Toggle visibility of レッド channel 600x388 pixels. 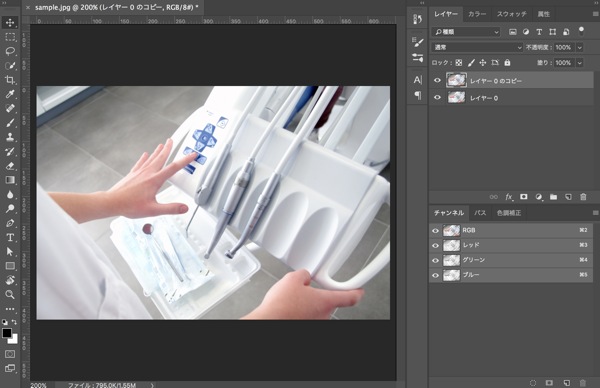(x=435, y=246)
